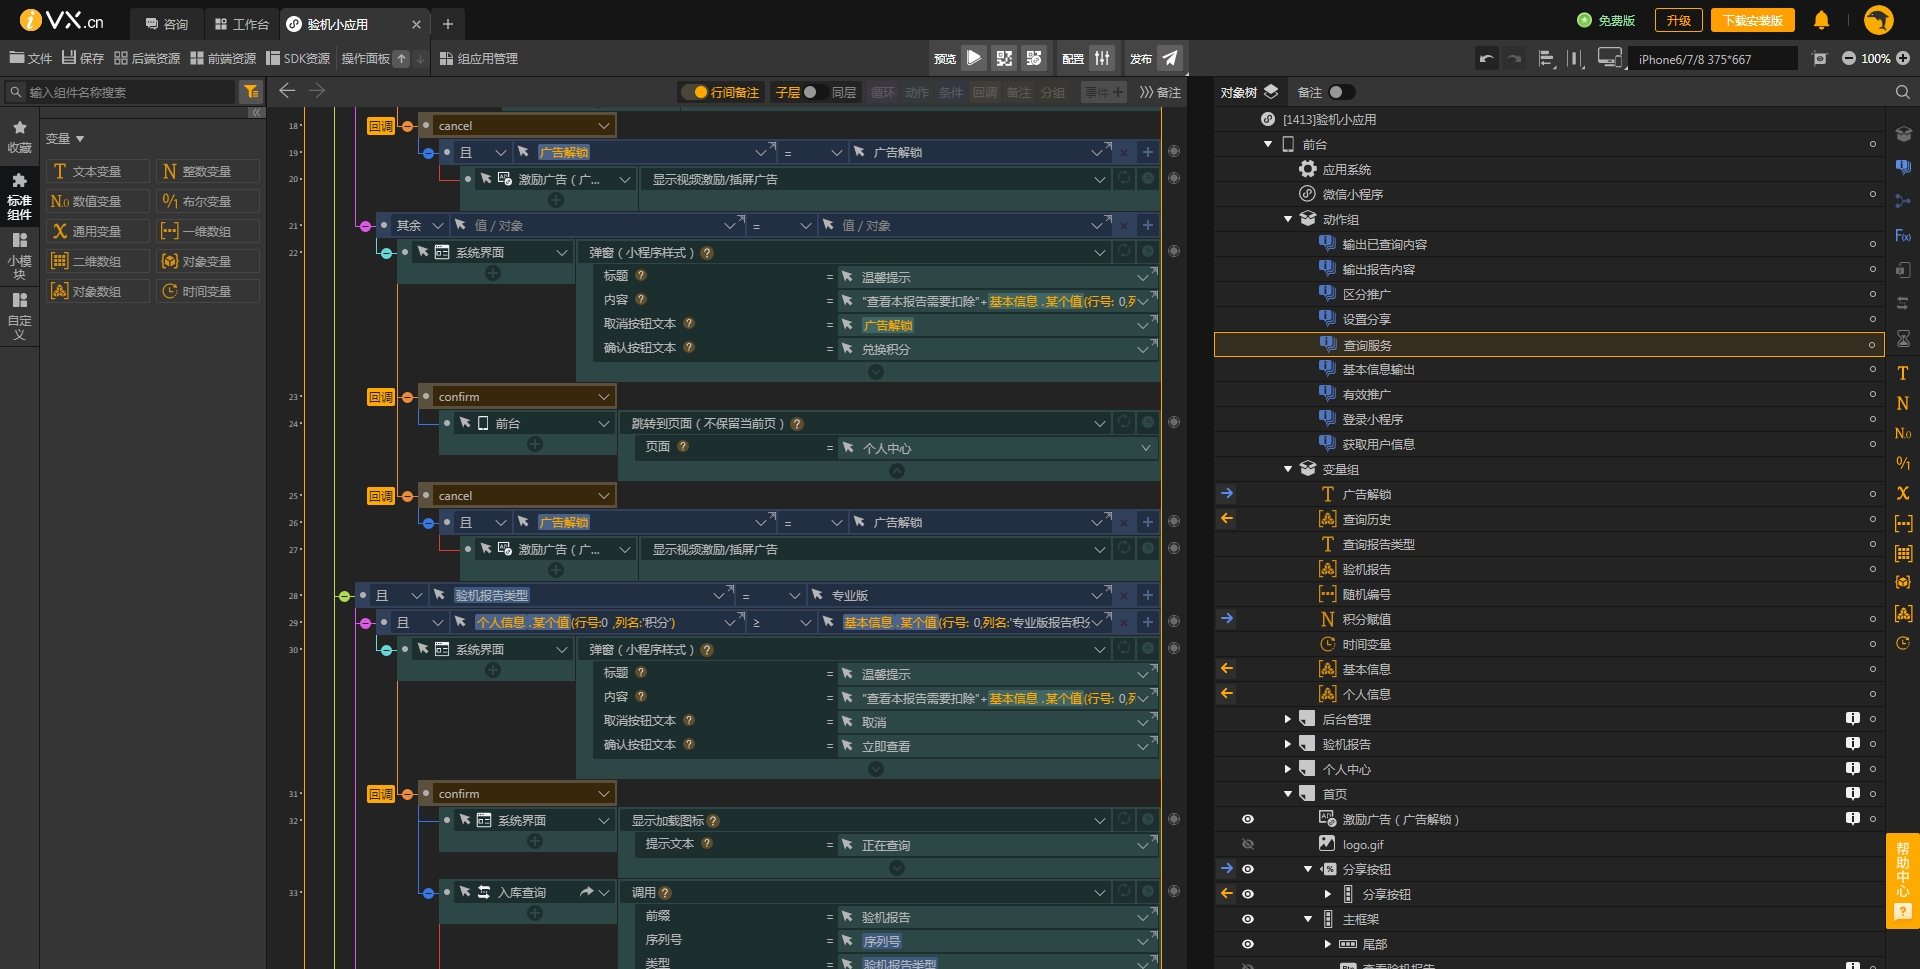The image size is (1920, 969).
Task: Expand the 后台管理 tree node
Action: (1288, 719)
